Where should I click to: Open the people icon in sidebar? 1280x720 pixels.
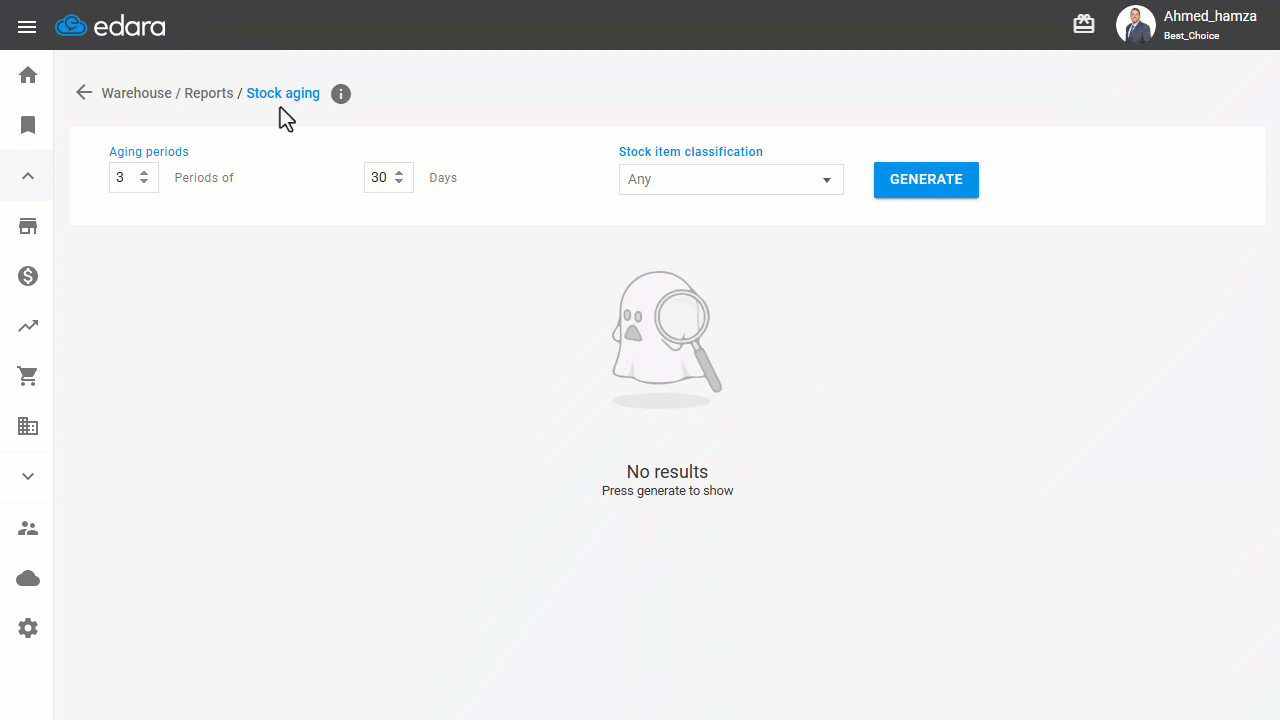pos(28,528)
